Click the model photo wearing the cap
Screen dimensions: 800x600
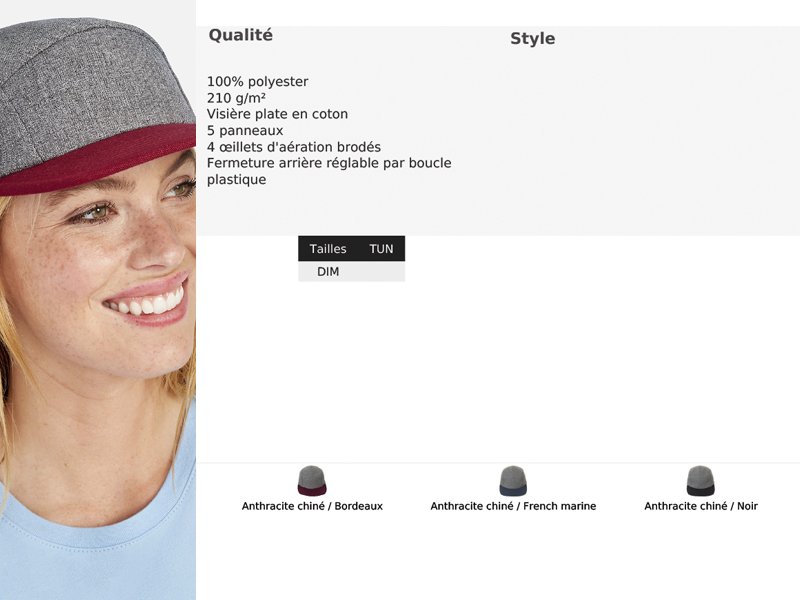pyautogui.click(x=97, y=300)
